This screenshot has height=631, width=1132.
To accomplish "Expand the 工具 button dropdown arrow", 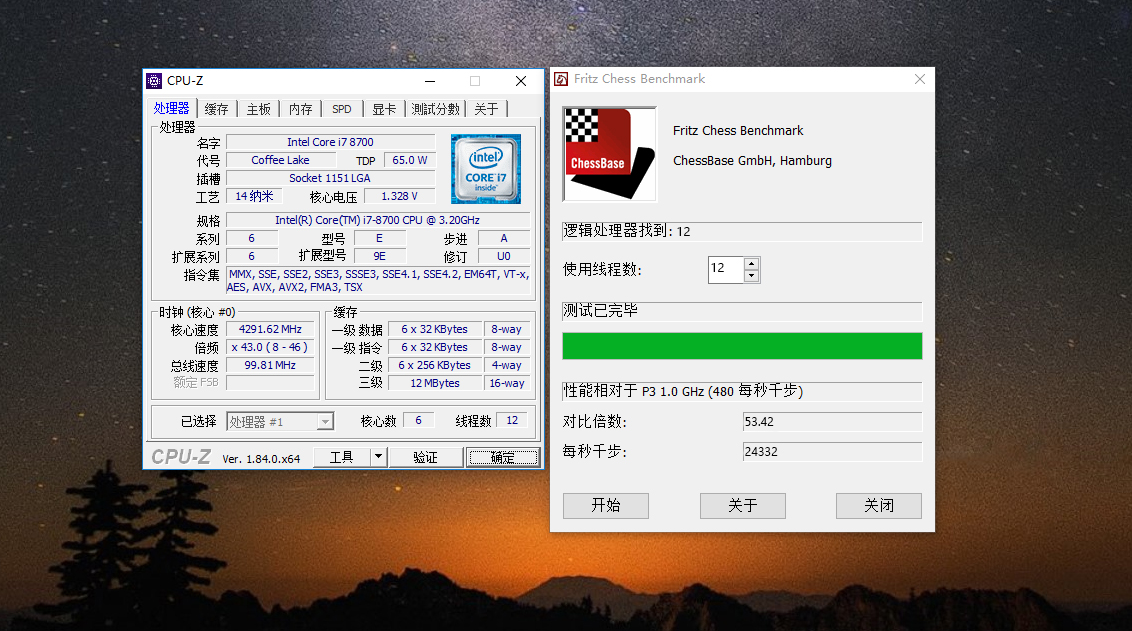I will (x=378, y=457).
